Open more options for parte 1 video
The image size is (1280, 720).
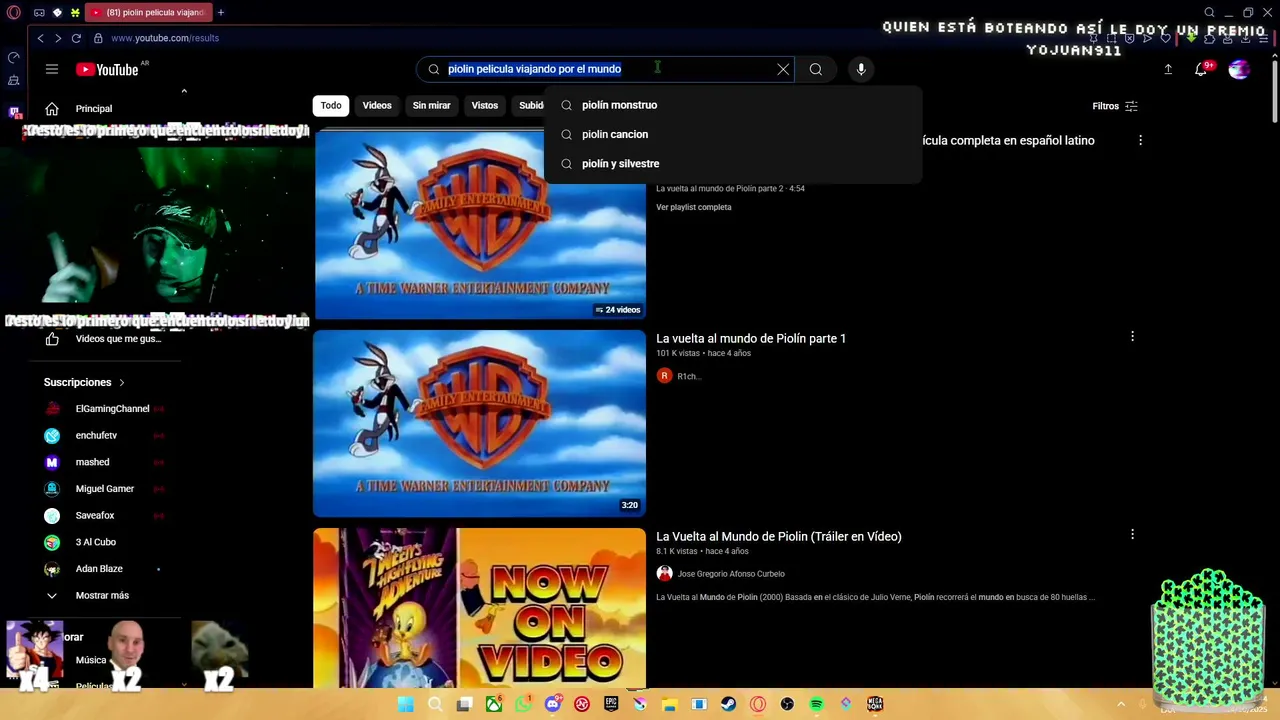click(x=1132, y=337)
